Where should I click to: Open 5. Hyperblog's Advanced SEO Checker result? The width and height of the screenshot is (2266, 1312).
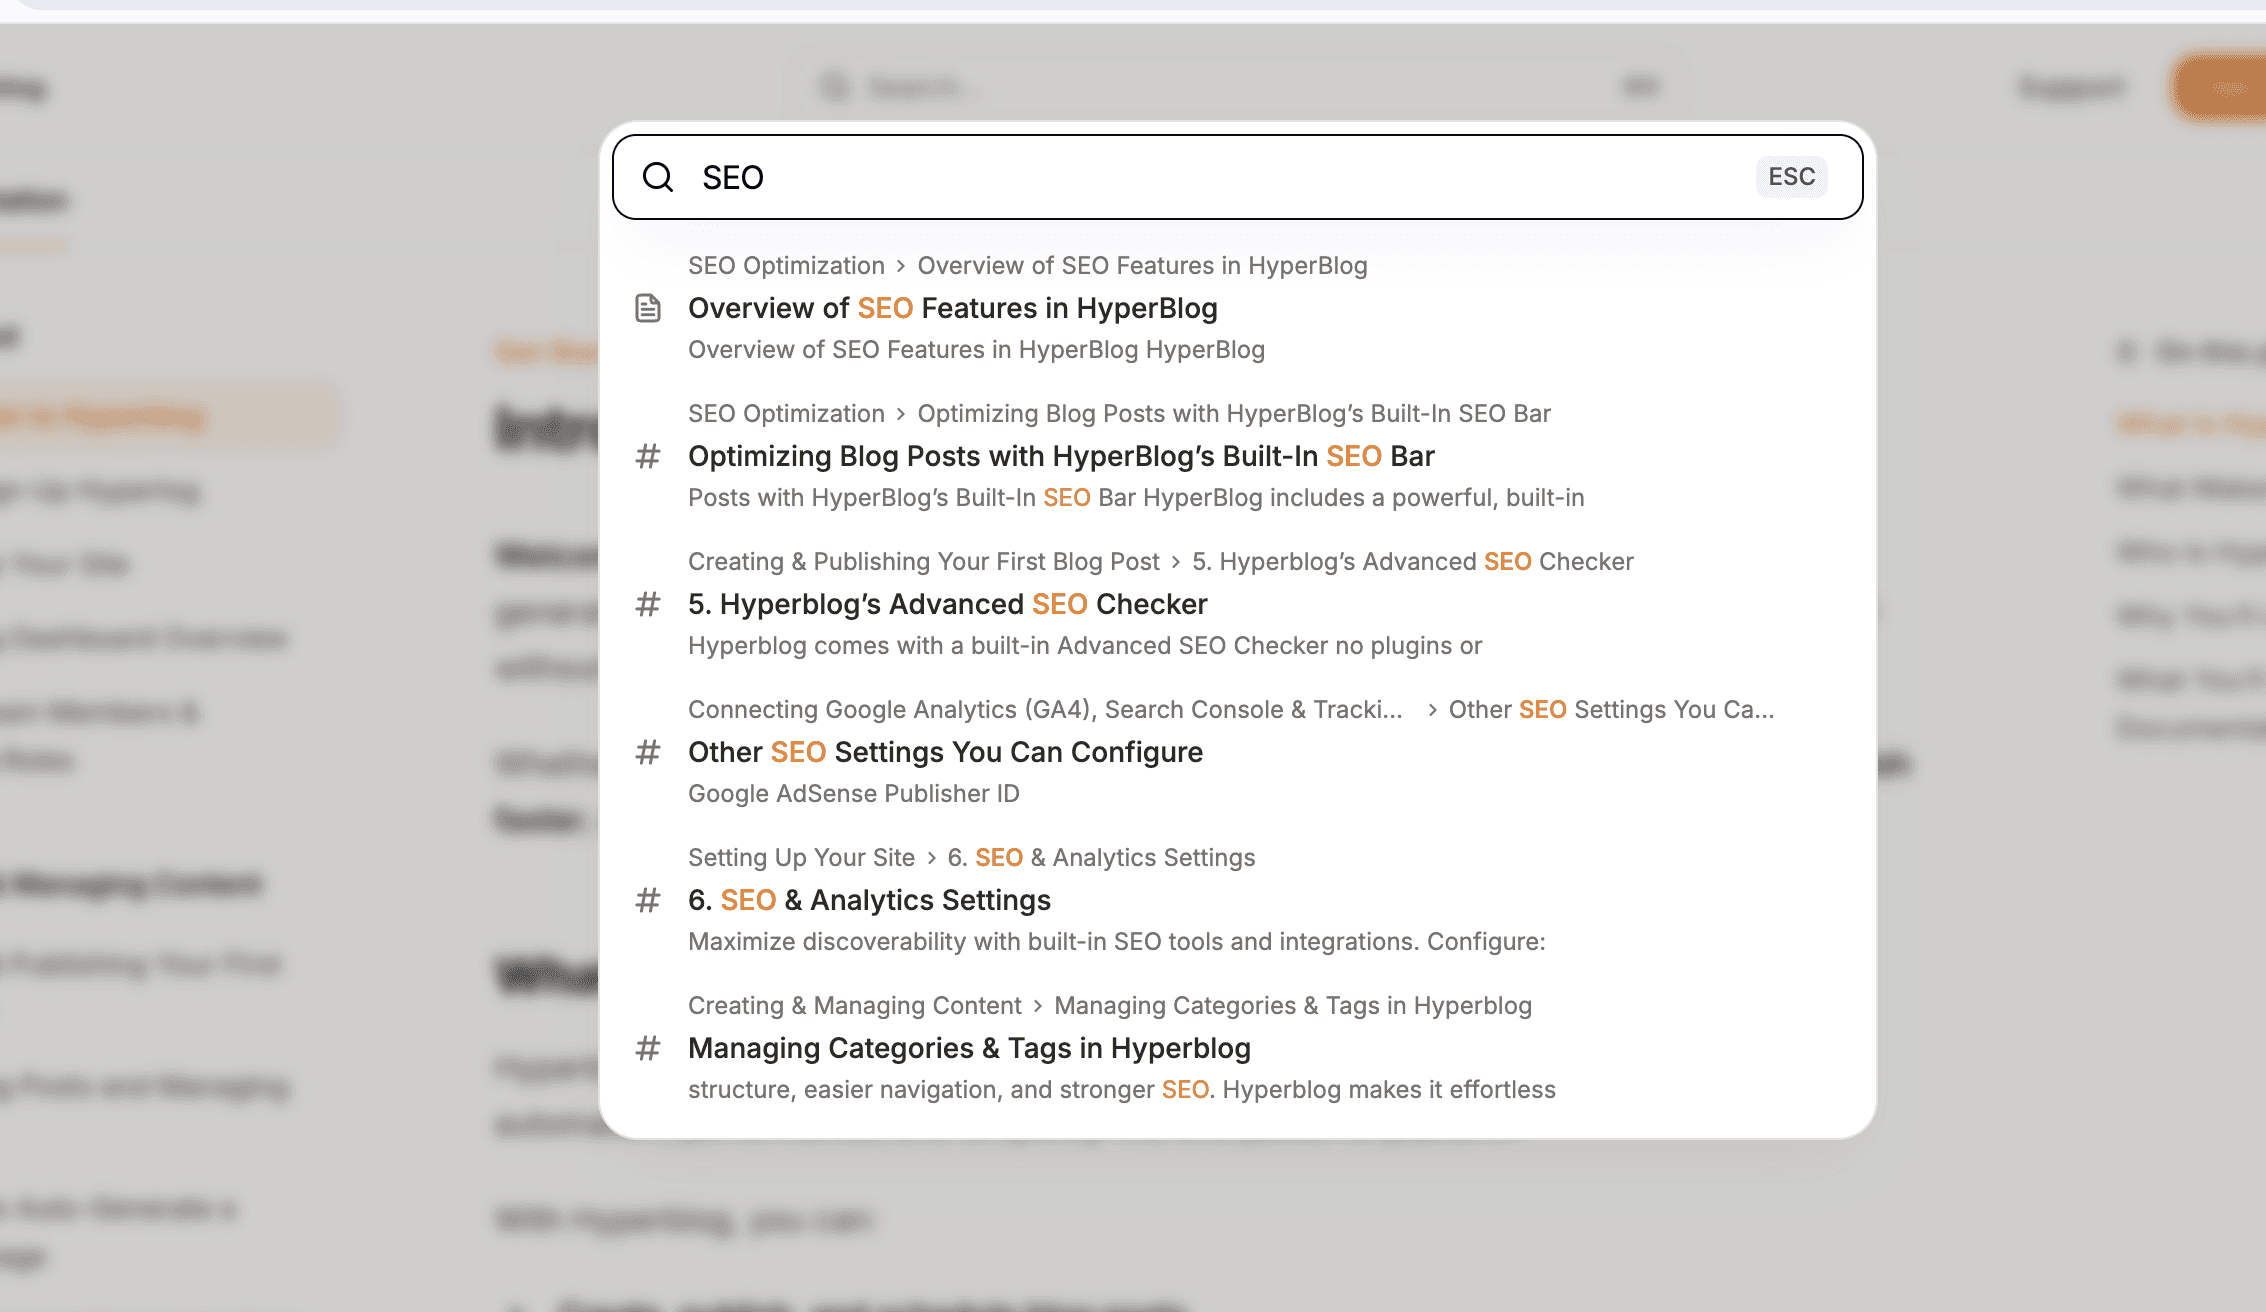pos(947,604)
